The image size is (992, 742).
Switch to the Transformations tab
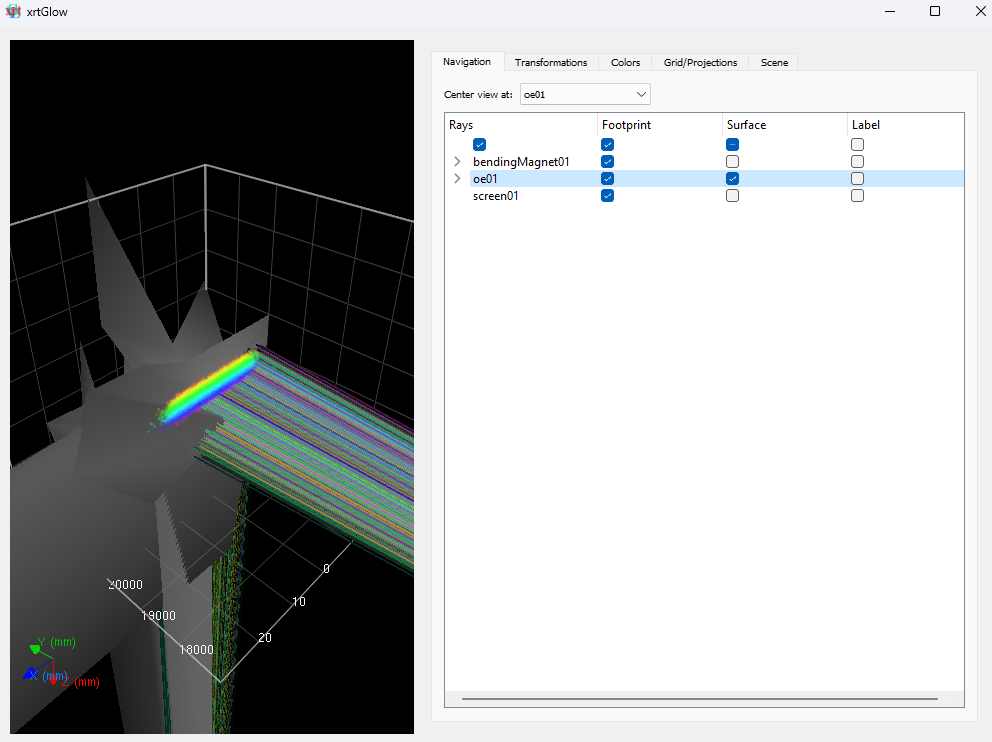550,62
